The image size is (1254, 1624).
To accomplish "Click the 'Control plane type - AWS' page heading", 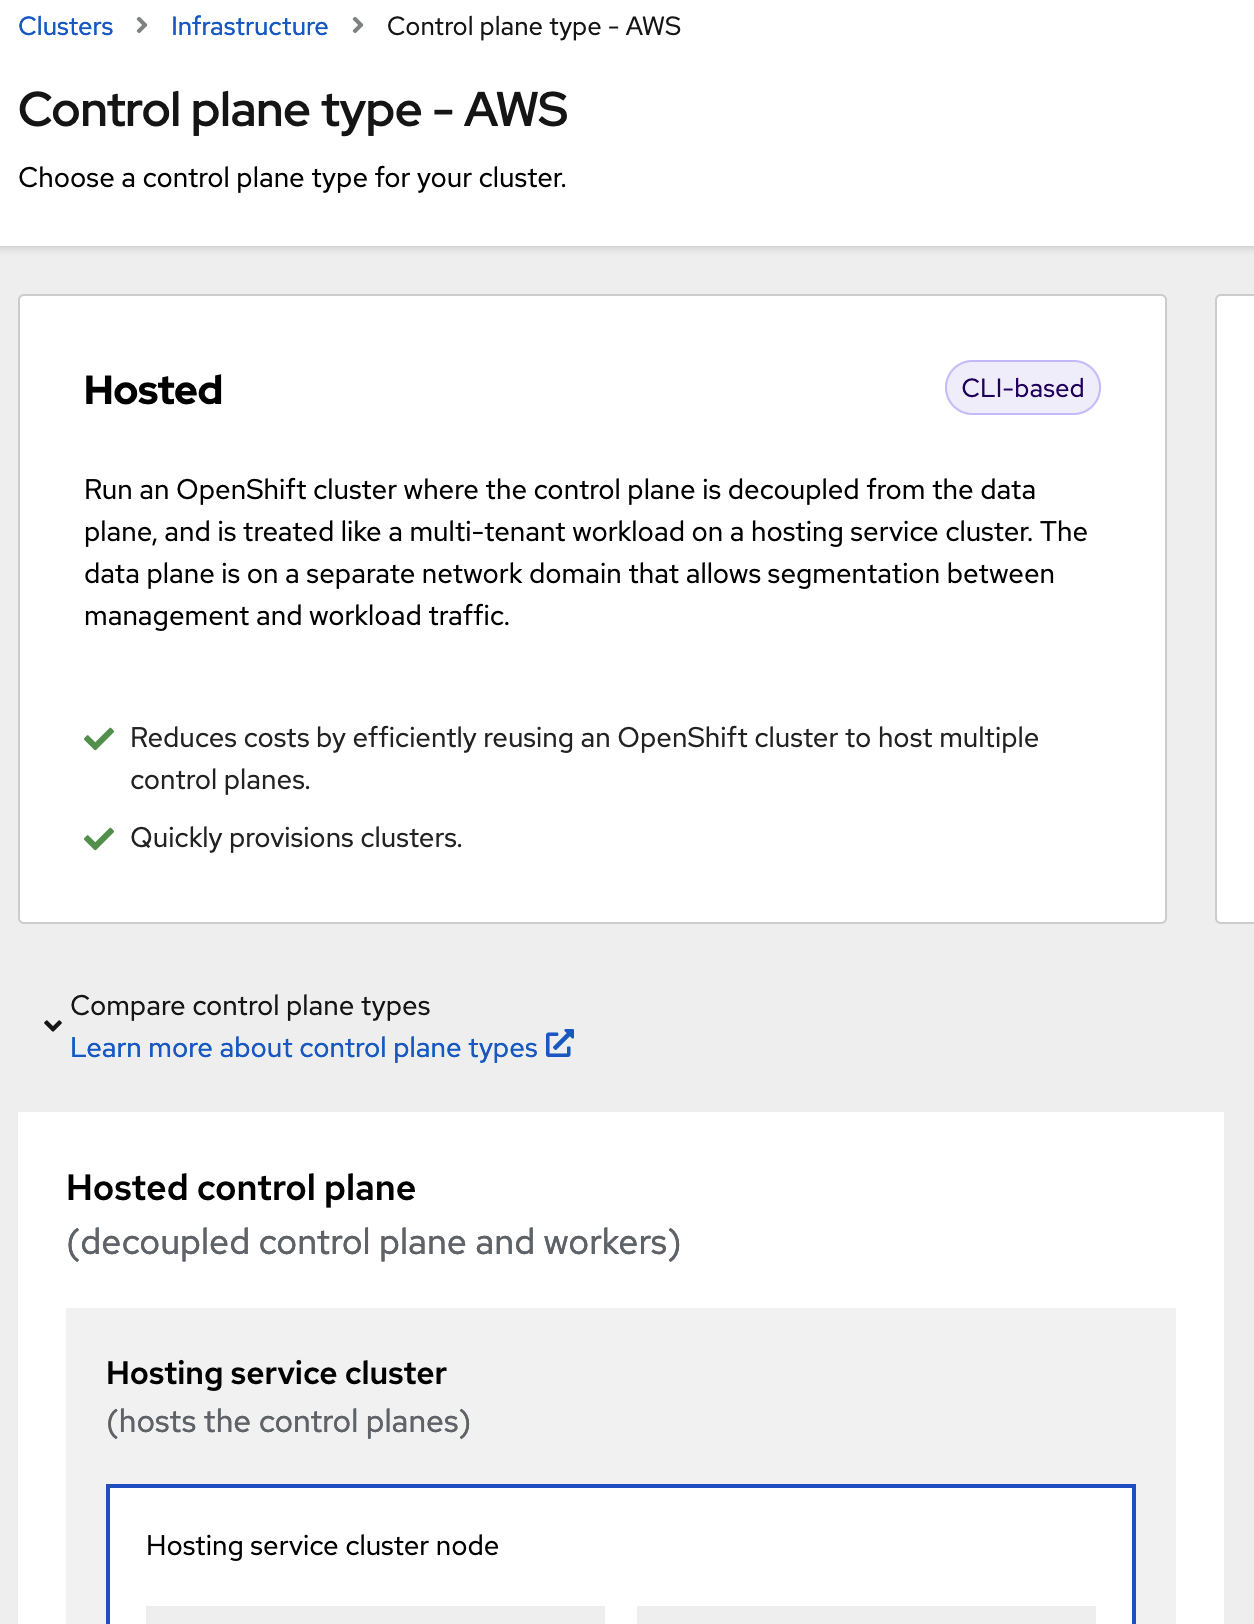I will [293, 110].
